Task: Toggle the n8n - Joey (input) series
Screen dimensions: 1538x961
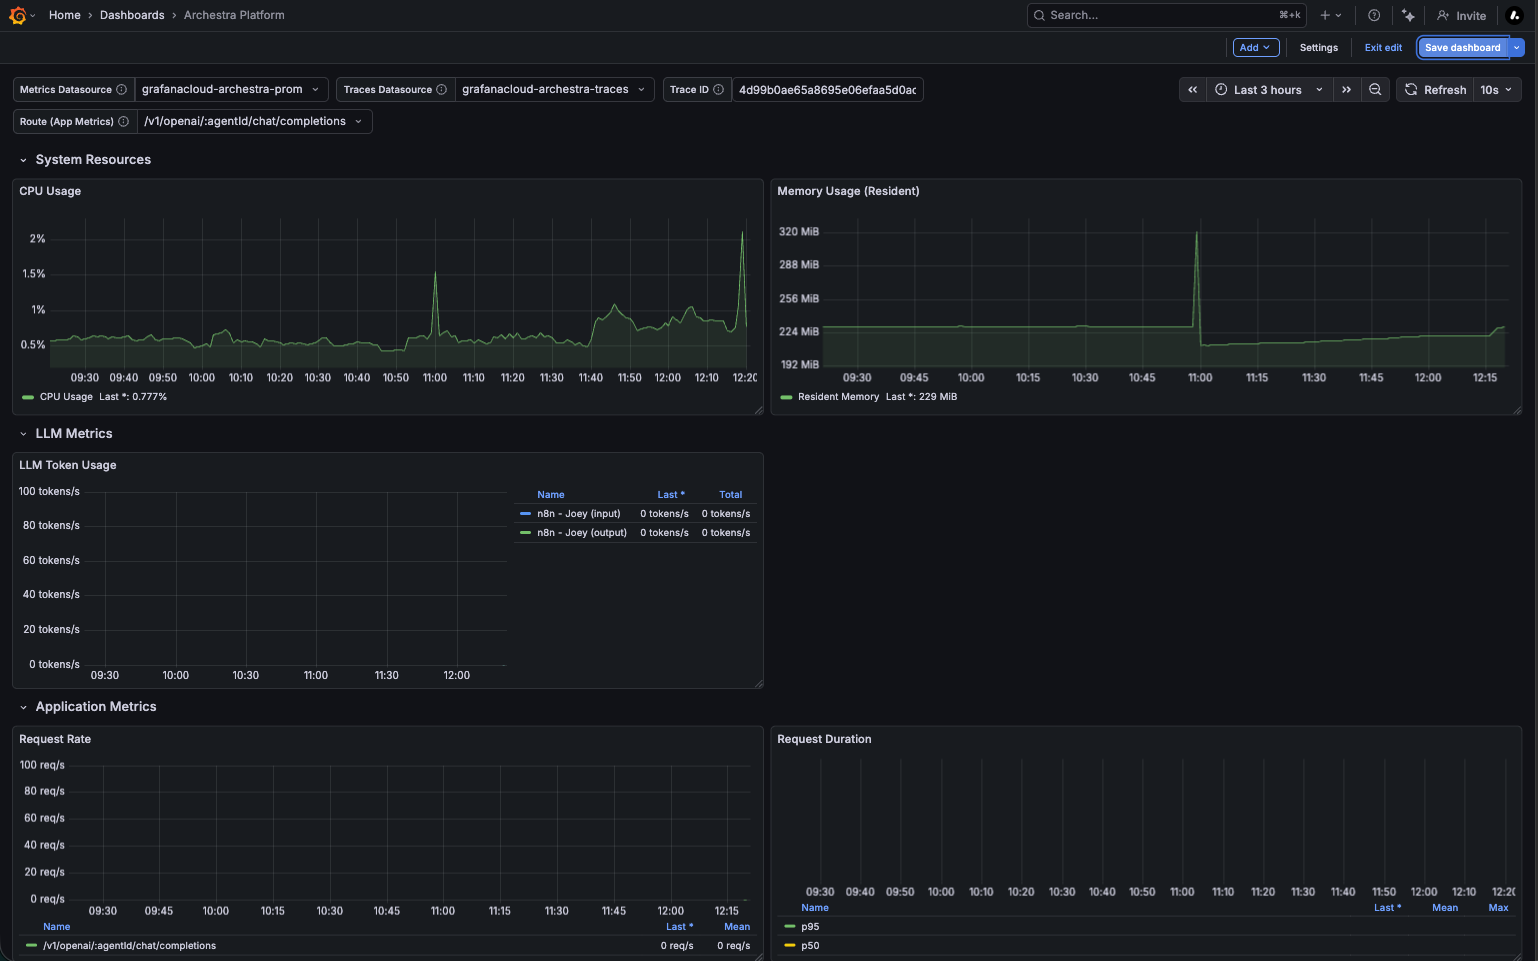Action: pos(578,514)
